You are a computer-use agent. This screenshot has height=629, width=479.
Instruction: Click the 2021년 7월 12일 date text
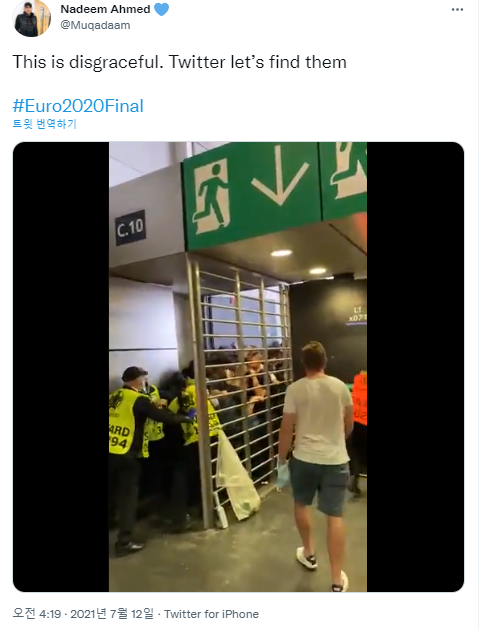(x=112, y=613)
